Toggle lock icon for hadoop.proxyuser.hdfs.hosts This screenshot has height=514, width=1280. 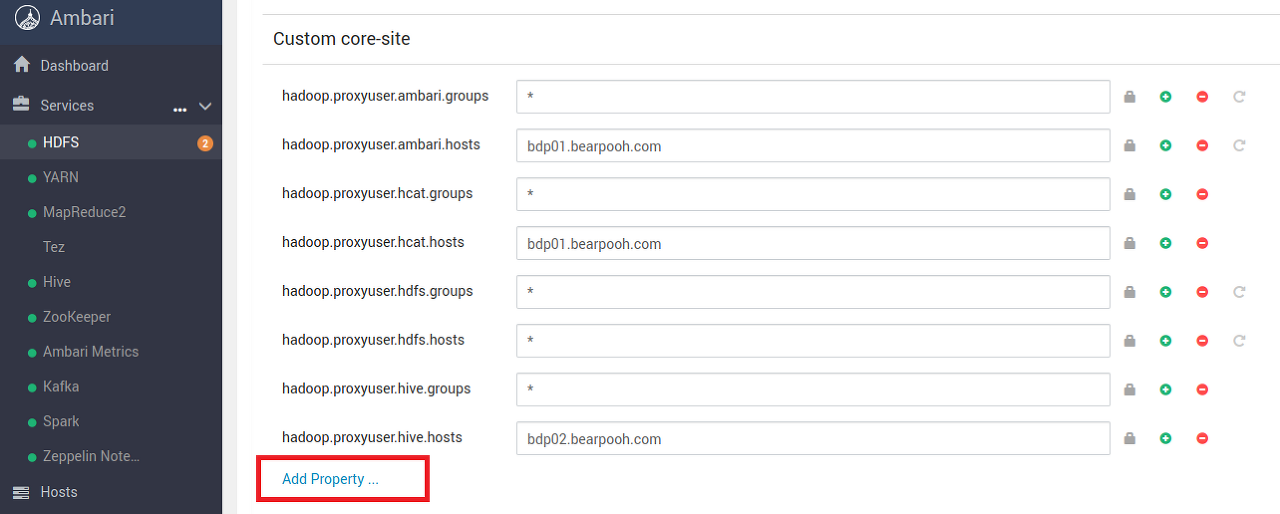[x=1129, y=341]
